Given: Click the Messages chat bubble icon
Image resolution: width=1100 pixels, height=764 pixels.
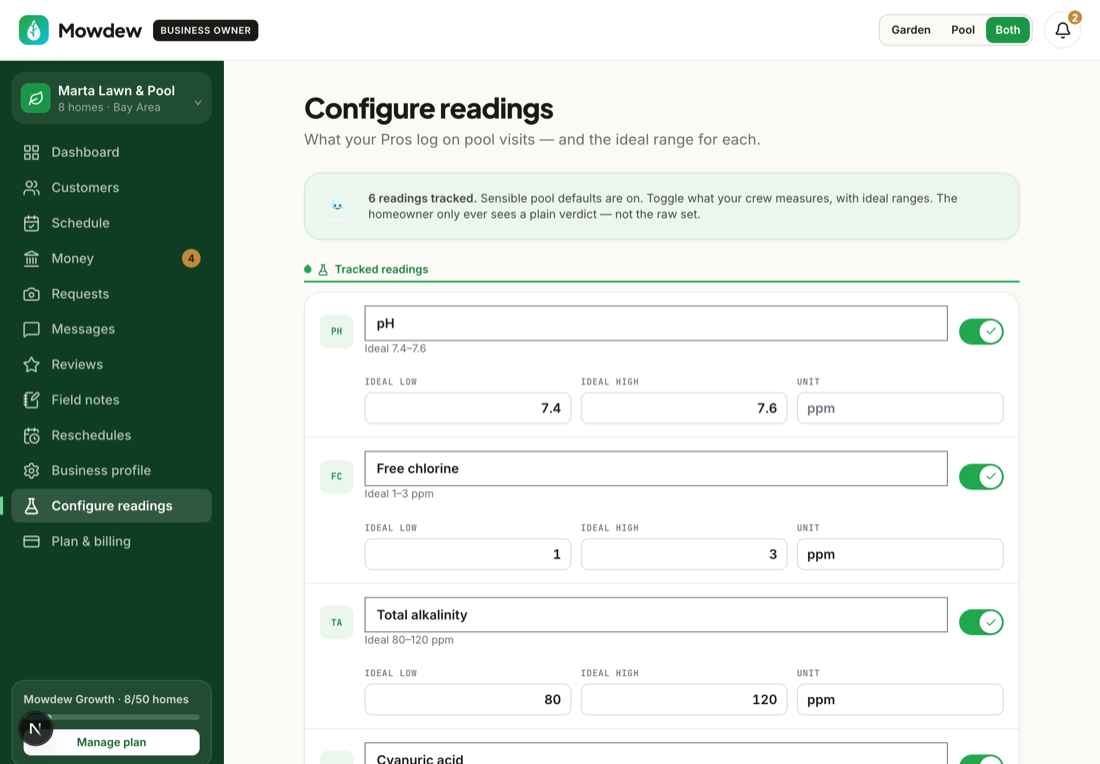Looking at the screenshot, I should (x=32, y=329).
